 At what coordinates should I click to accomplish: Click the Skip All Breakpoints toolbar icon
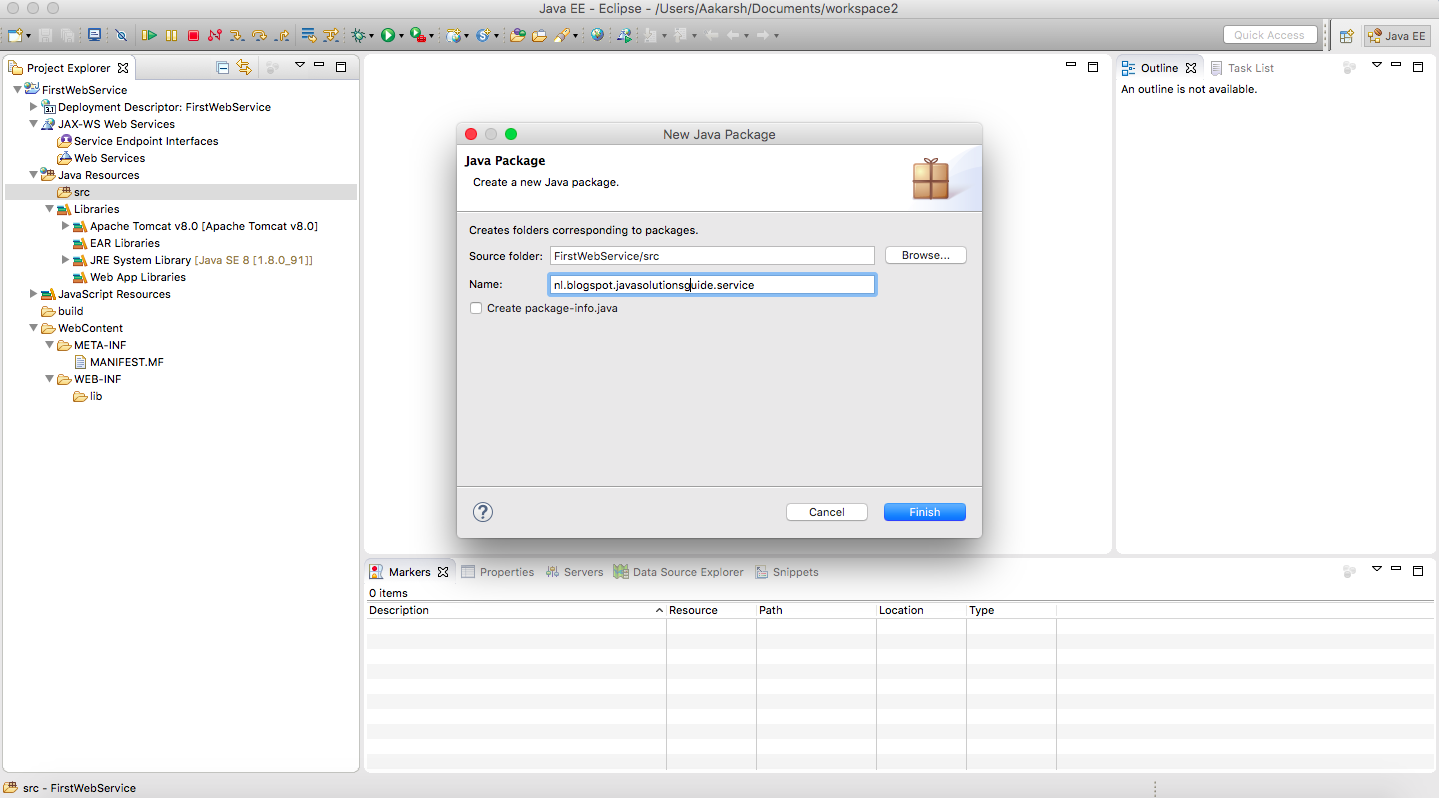click(121, 35)
